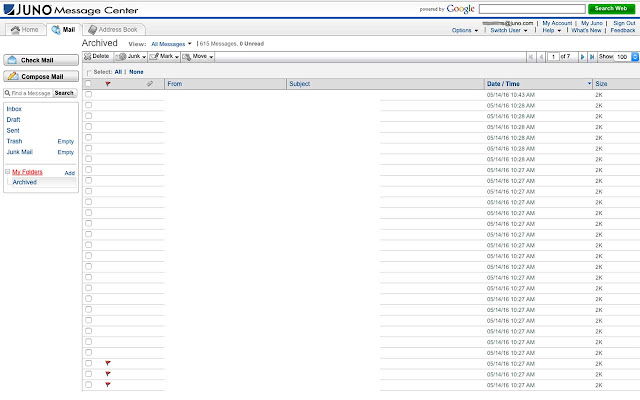Screen dimensions: 640x400
Task: Empty the Junk Mail folder
Action: [65, 152]
